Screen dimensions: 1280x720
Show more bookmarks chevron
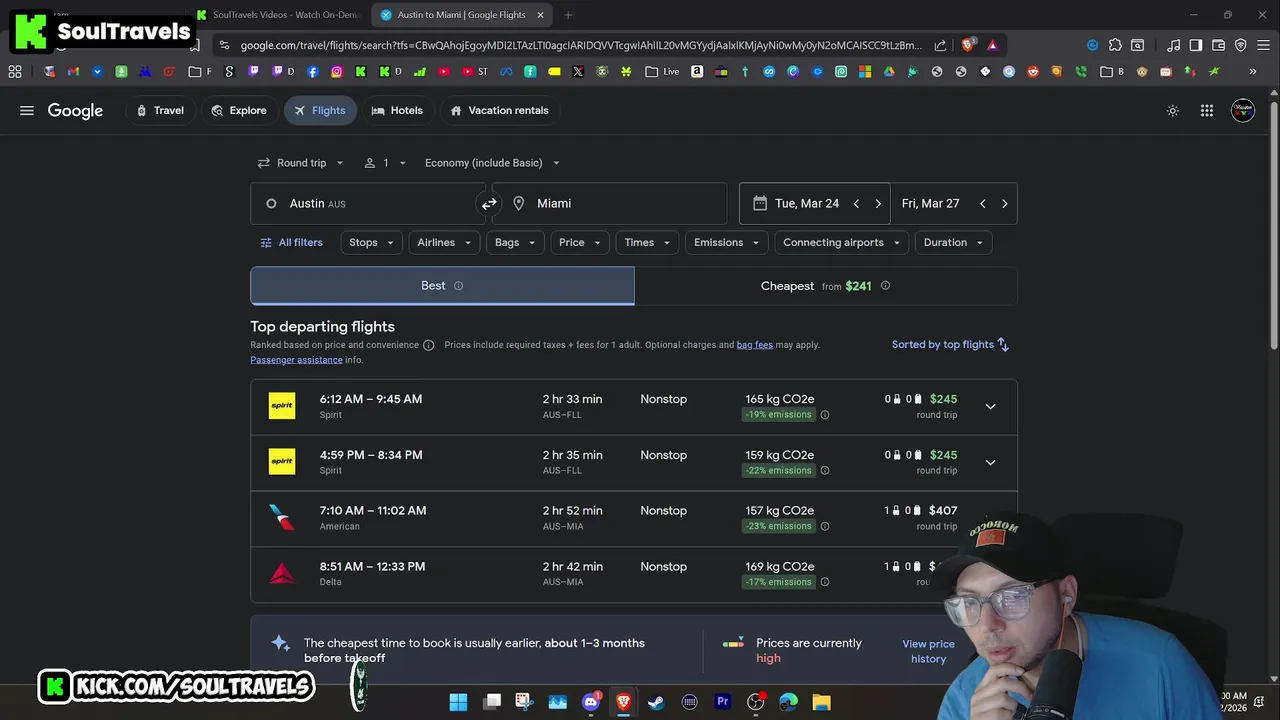(1252, 72)
